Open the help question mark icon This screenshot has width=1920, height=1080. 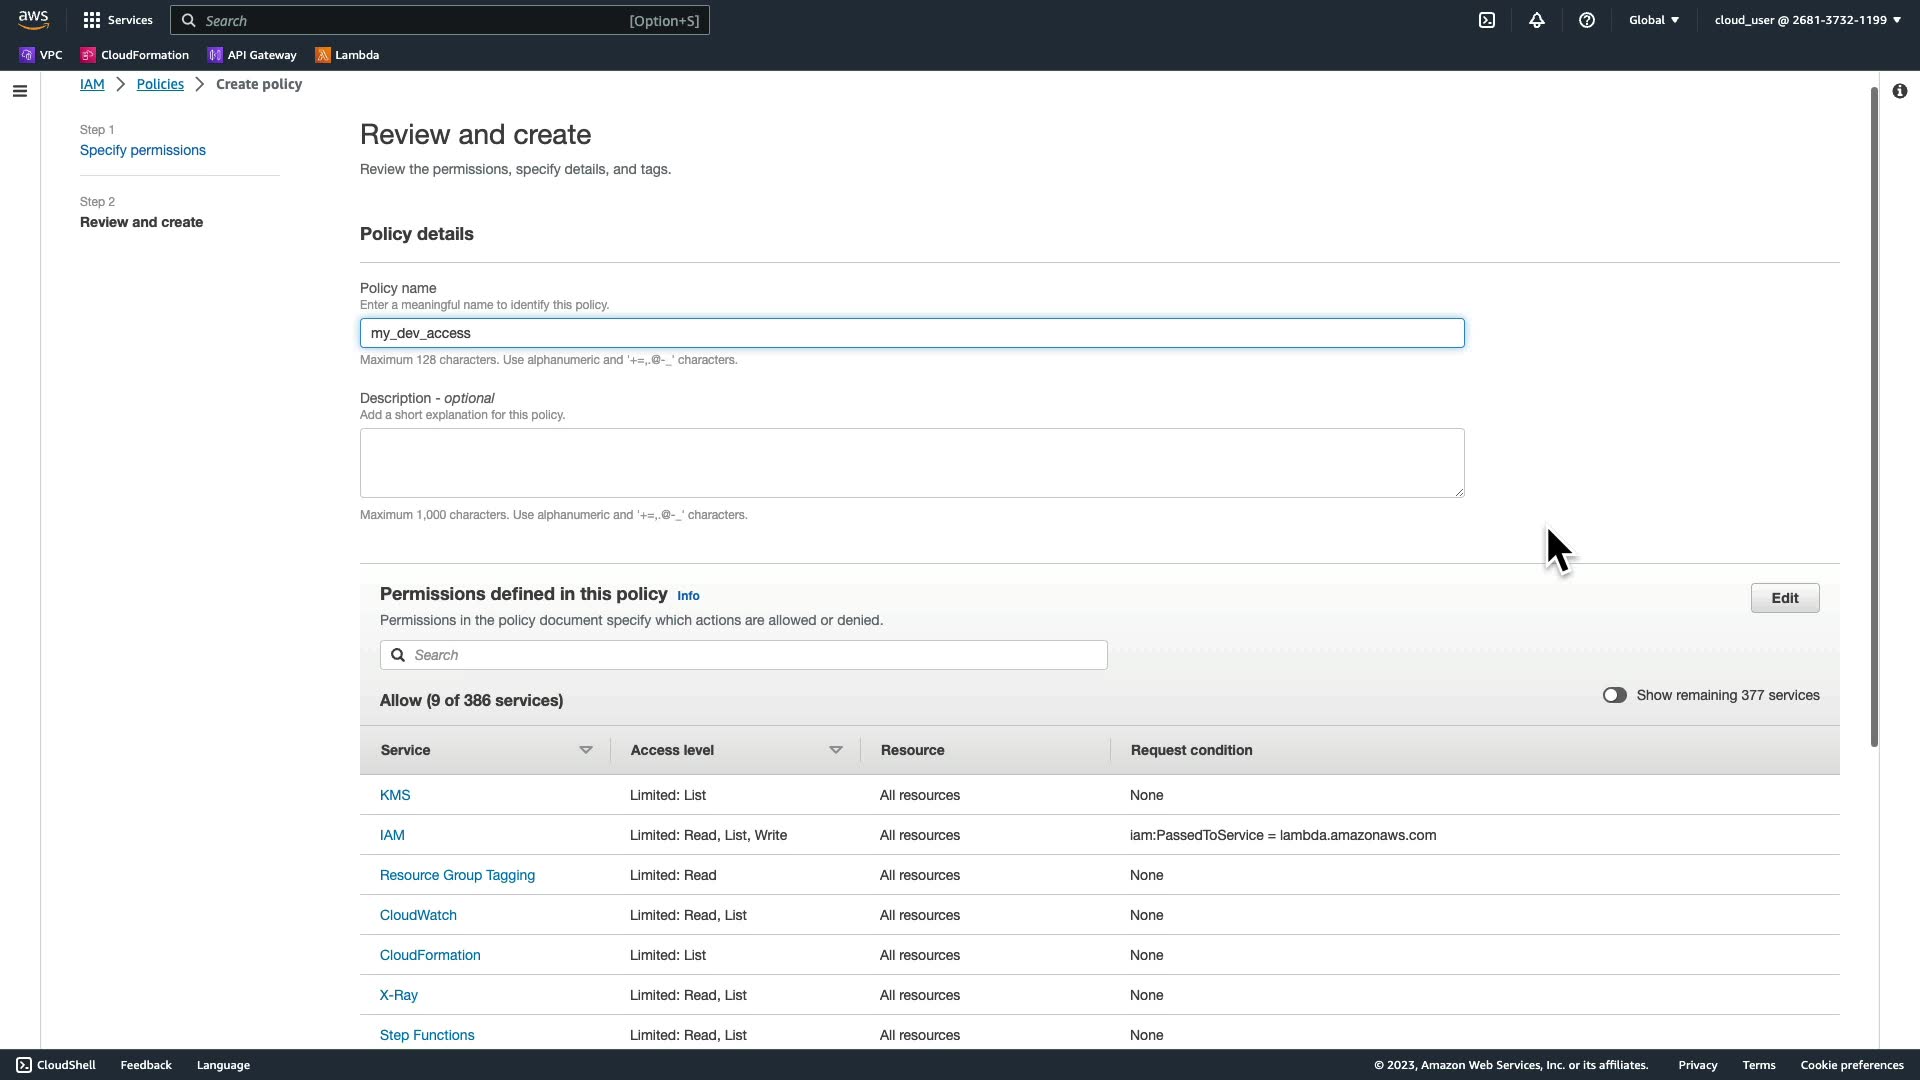(1587, 20)
